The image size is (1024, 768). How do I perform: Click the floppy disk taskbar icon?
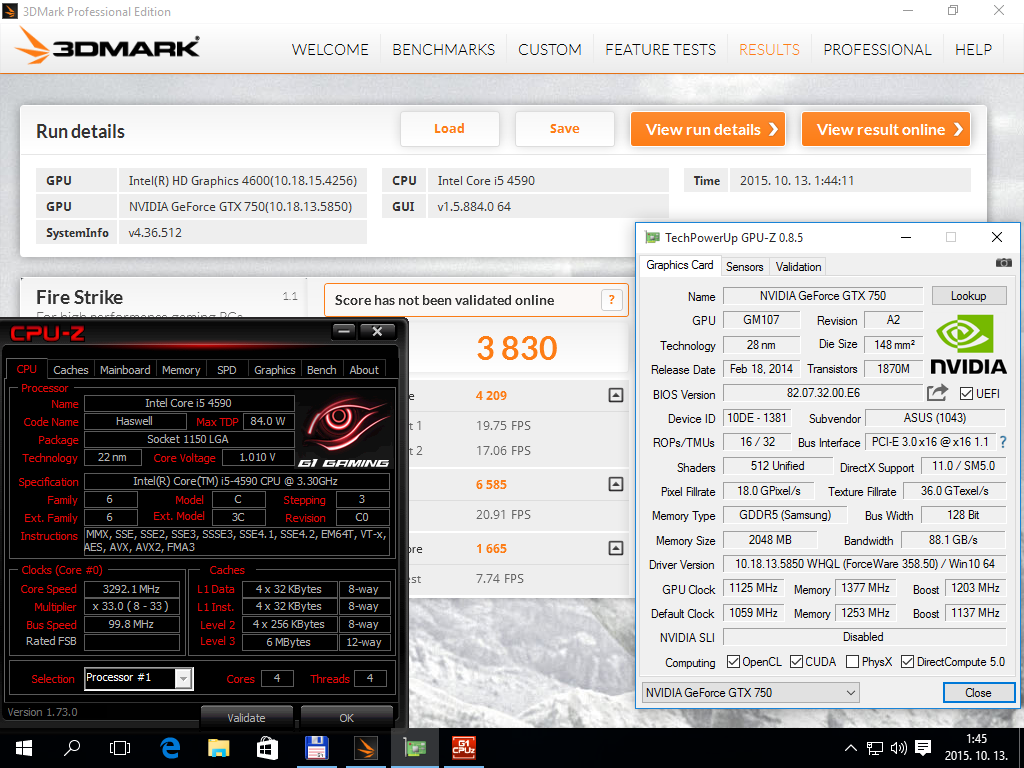pos(317,748)
